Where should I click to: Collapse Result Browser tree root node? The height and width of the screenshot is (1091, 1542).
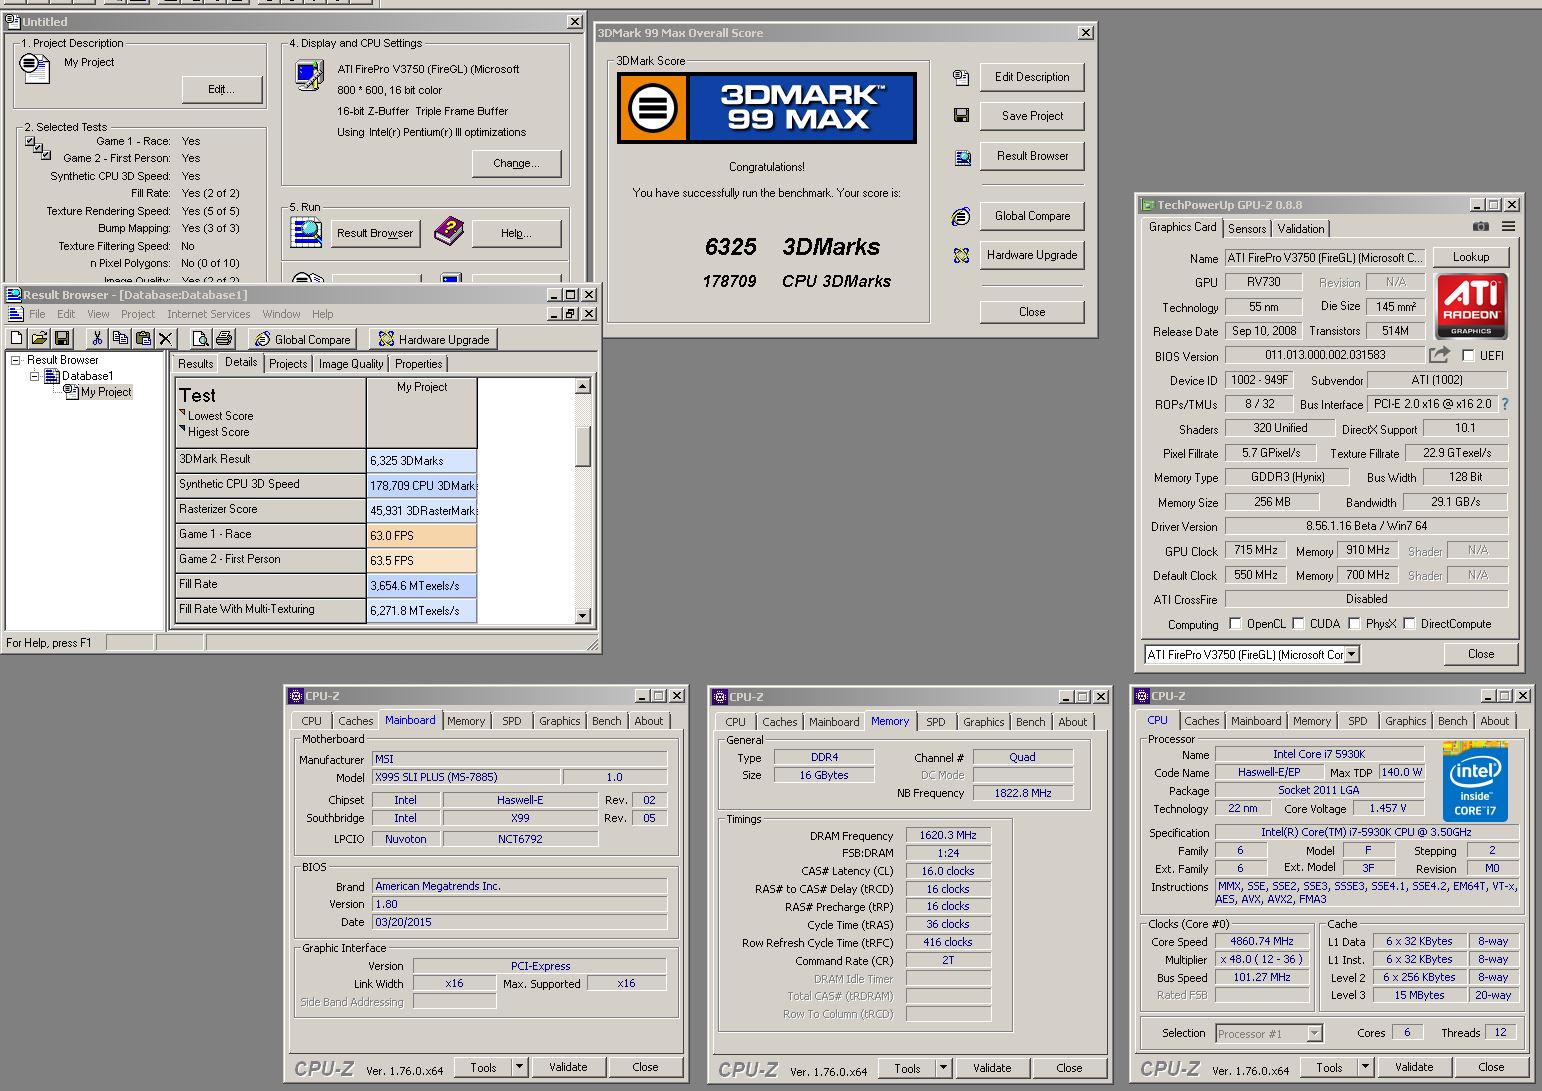16,360
